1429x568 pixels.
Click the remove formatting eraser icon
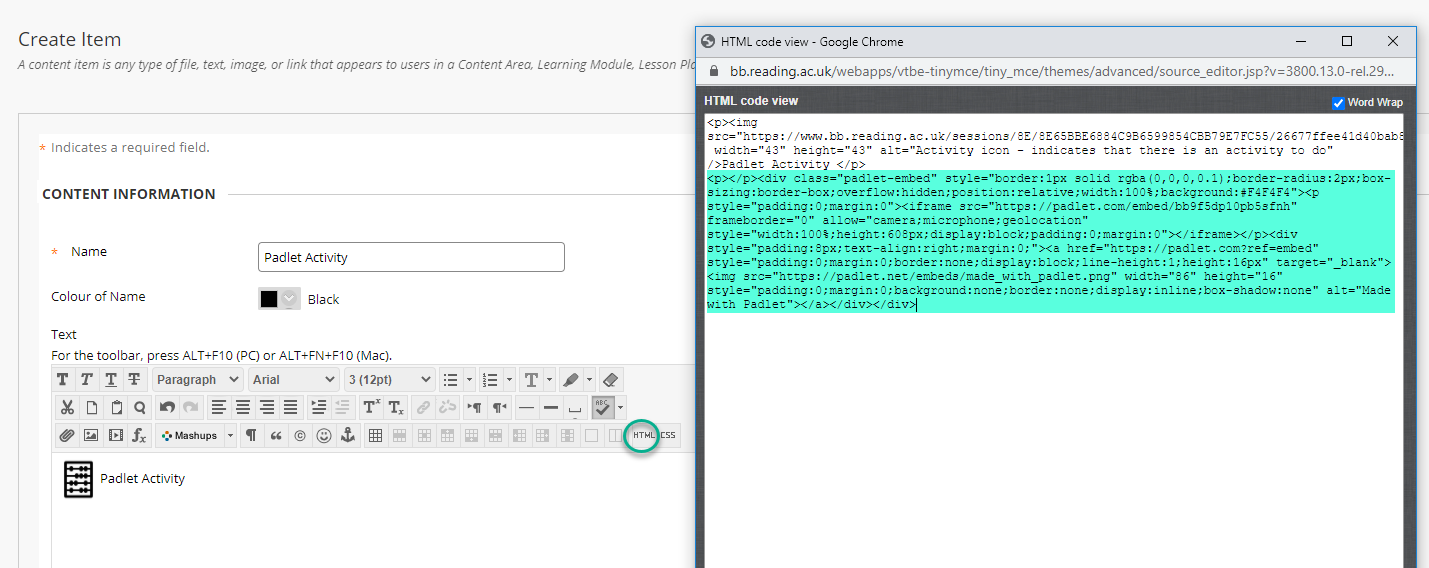pyautogui.click(x=611, y=380)
